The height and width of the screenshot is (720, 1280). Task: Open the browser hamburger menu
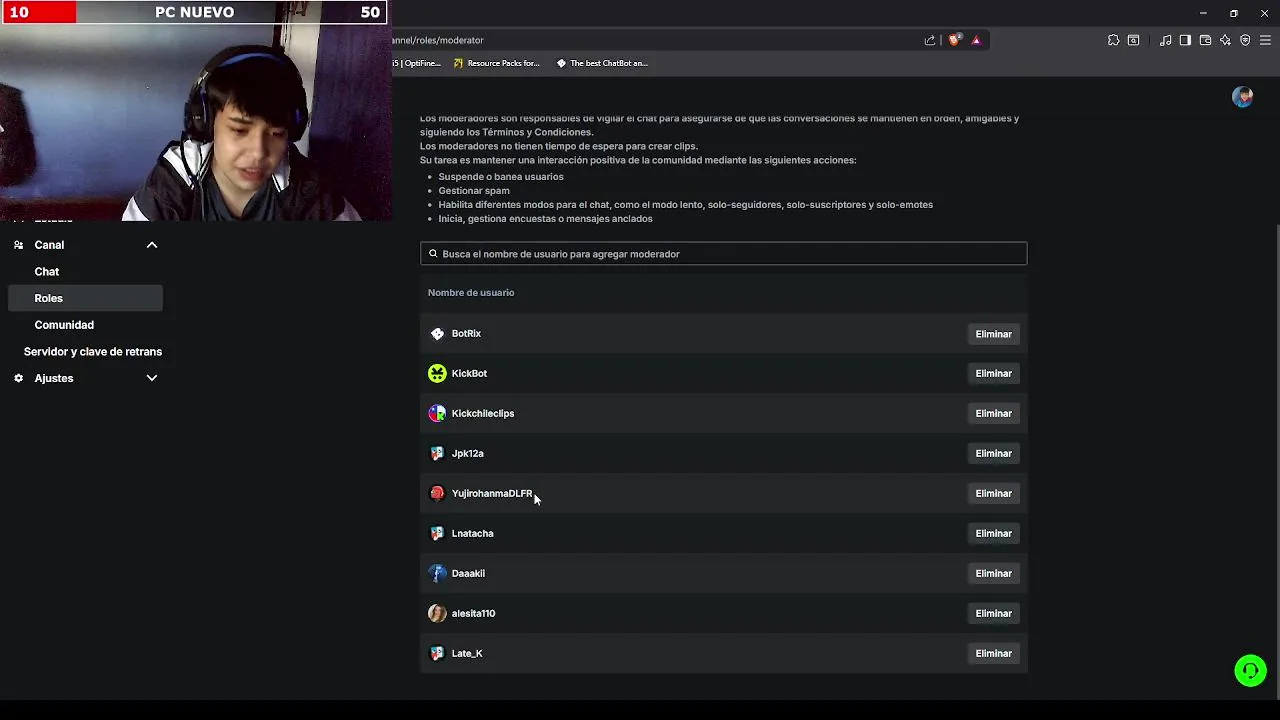(x=1265, y=40)
